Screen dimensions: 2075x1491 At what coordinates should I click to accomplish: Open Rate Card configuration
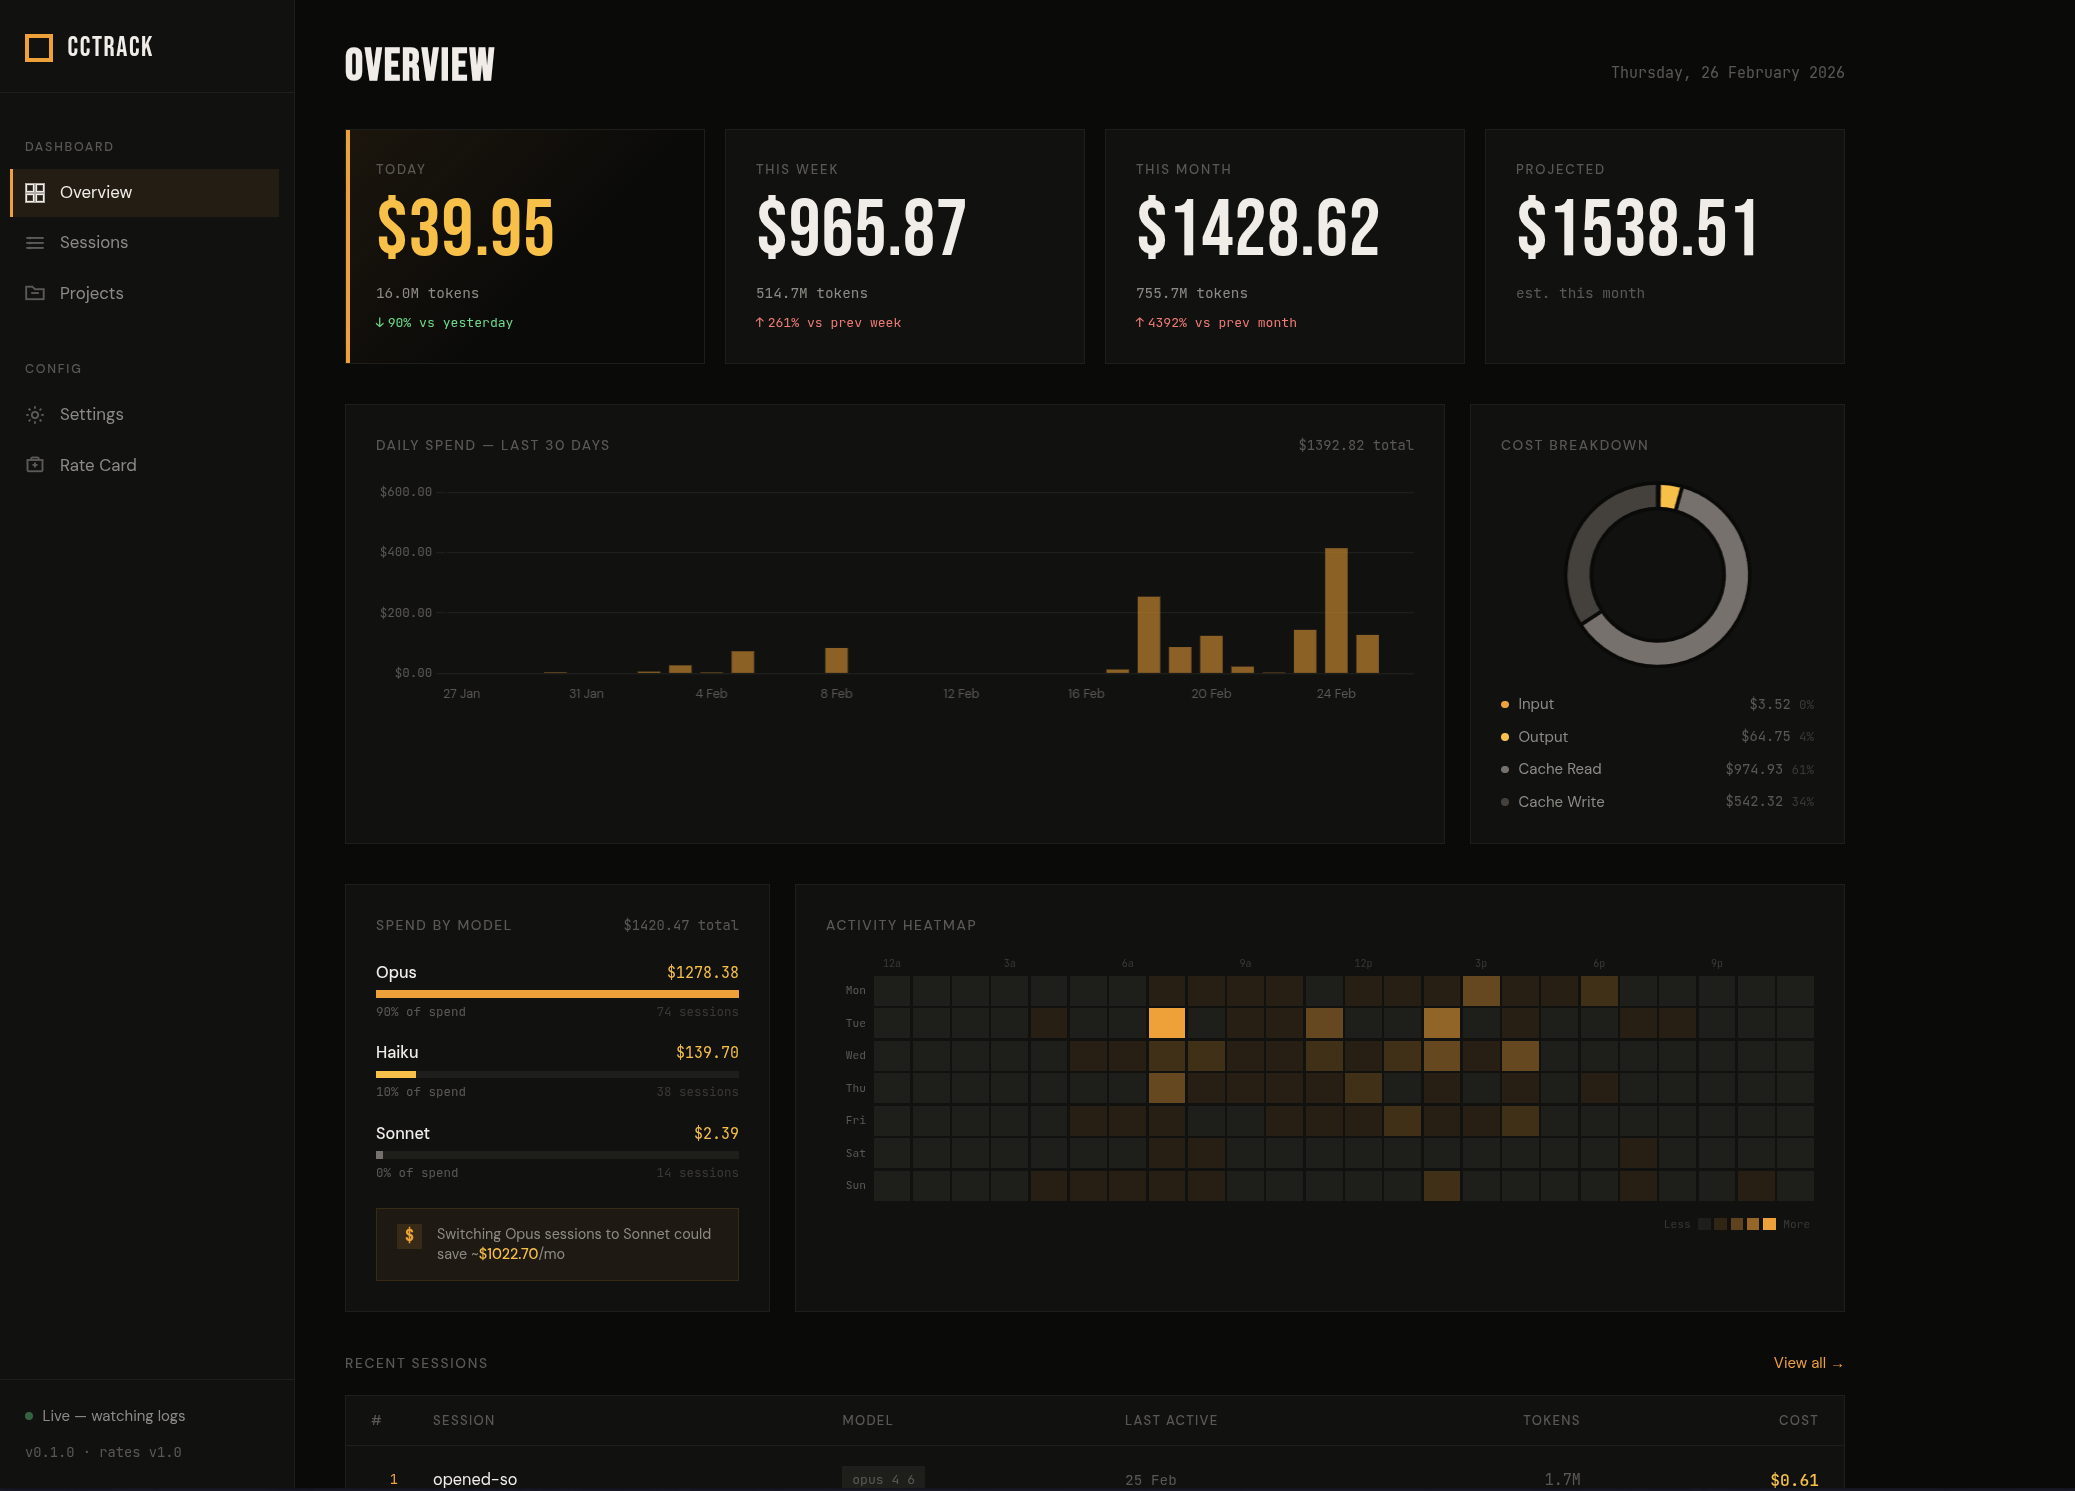(97, 465)
